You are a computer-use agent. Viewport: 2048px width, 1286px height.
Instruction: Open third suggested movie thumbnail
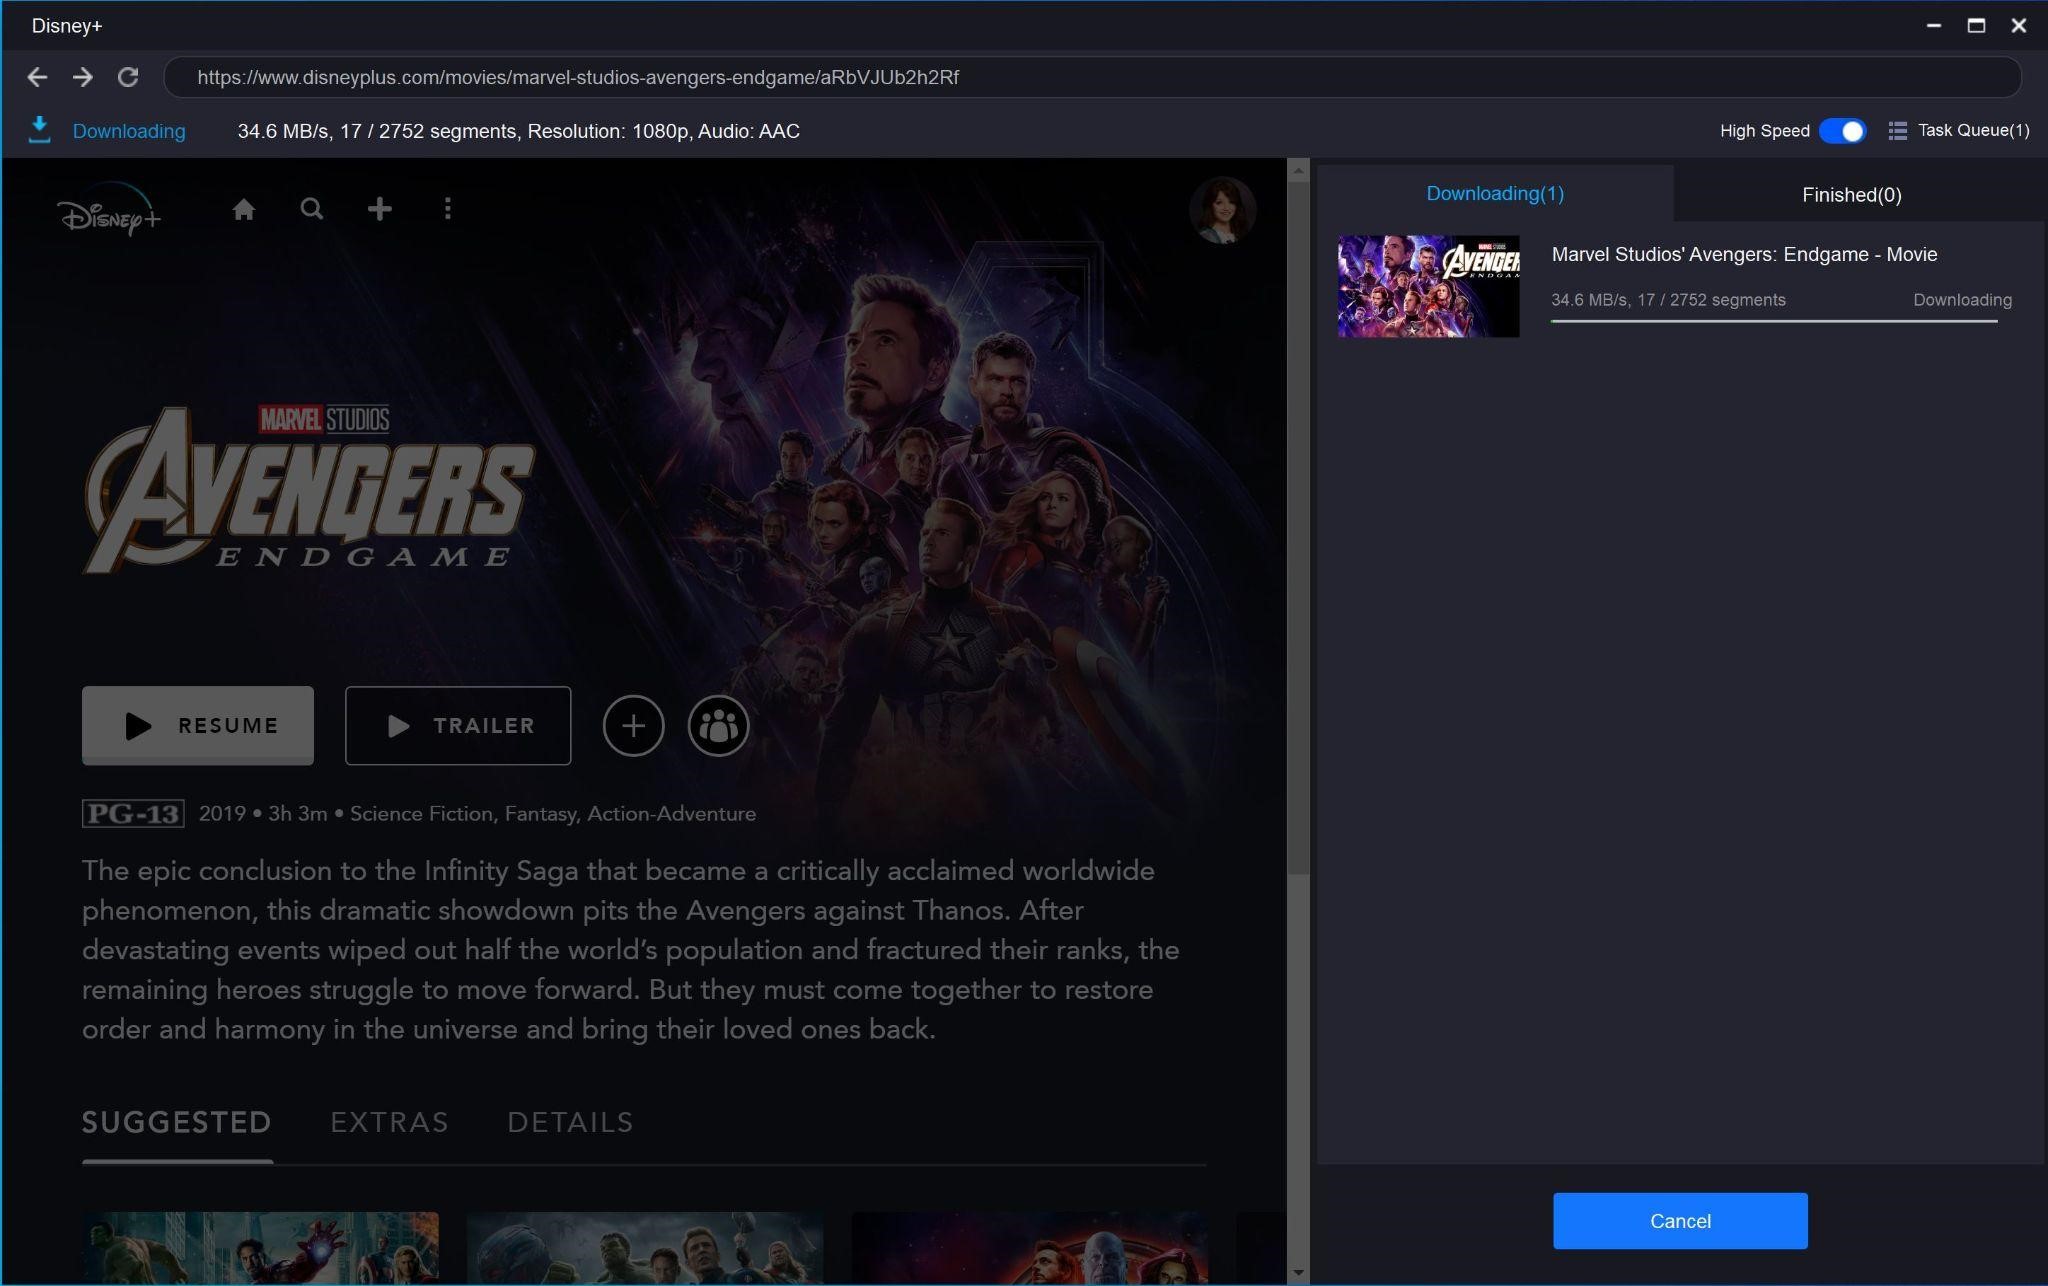pos(1030,1248)
